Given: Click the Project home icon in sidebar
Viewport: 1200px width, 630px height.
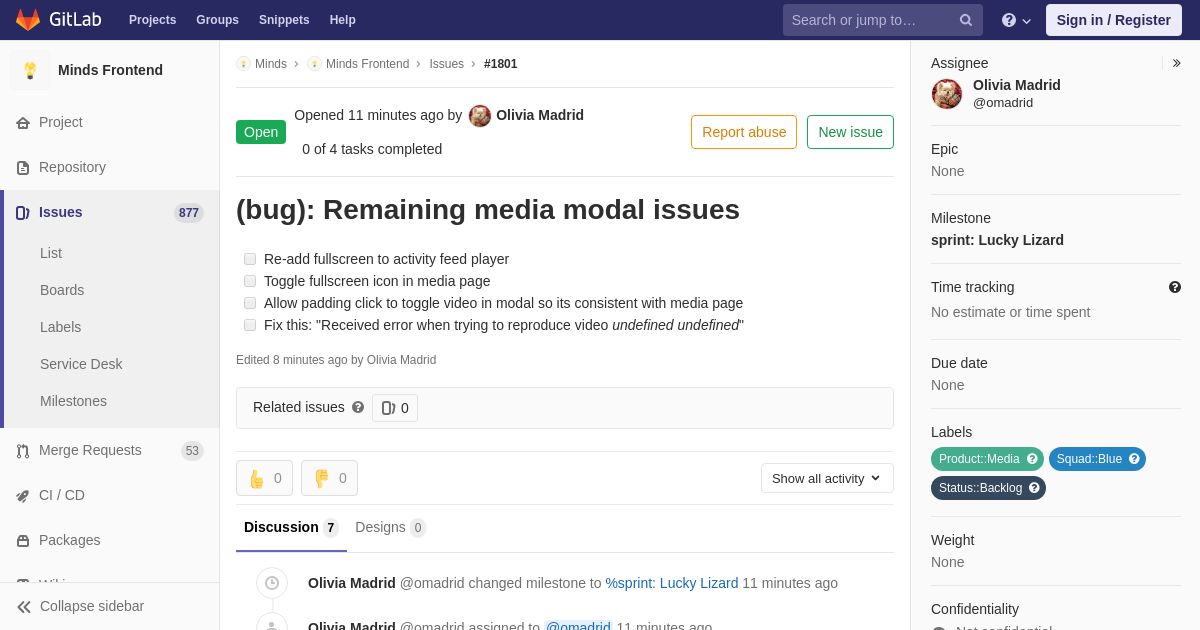Looking at the screenshot, I should 23,122.
